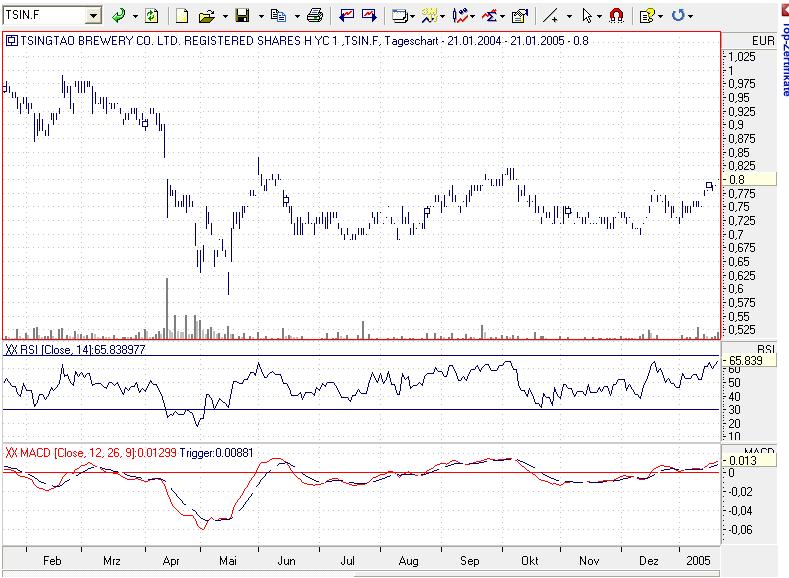Expand the time period dropdown arrow
This screenshot has width=789, height=578.
[x=442, y=16]
